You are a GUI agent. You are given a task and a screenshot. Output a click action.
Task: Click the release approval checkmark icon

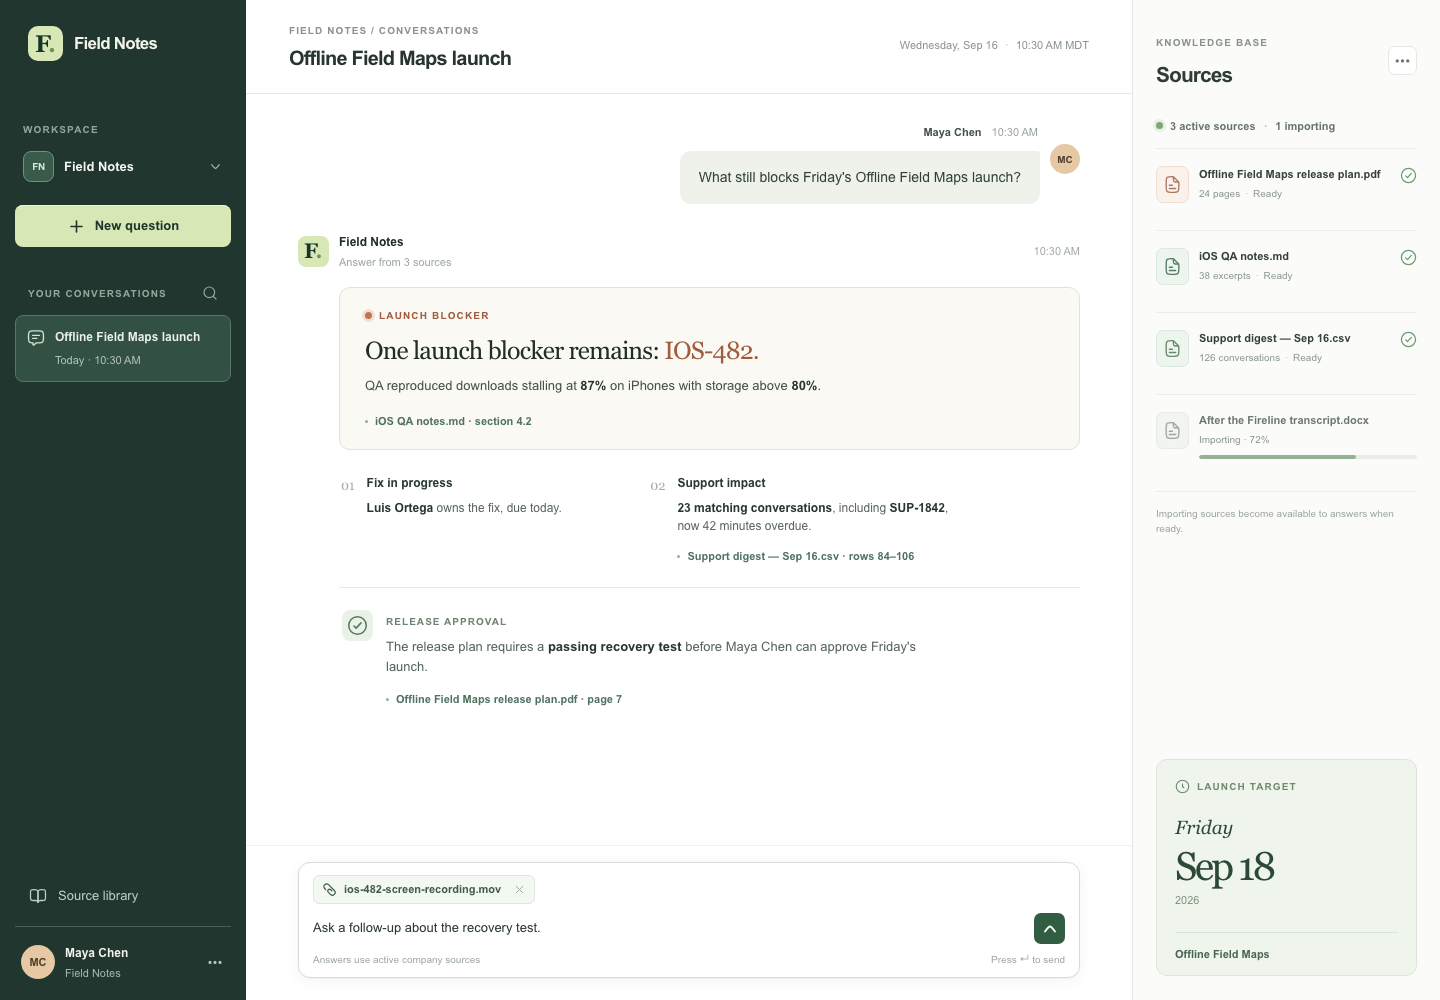(357, 626)
